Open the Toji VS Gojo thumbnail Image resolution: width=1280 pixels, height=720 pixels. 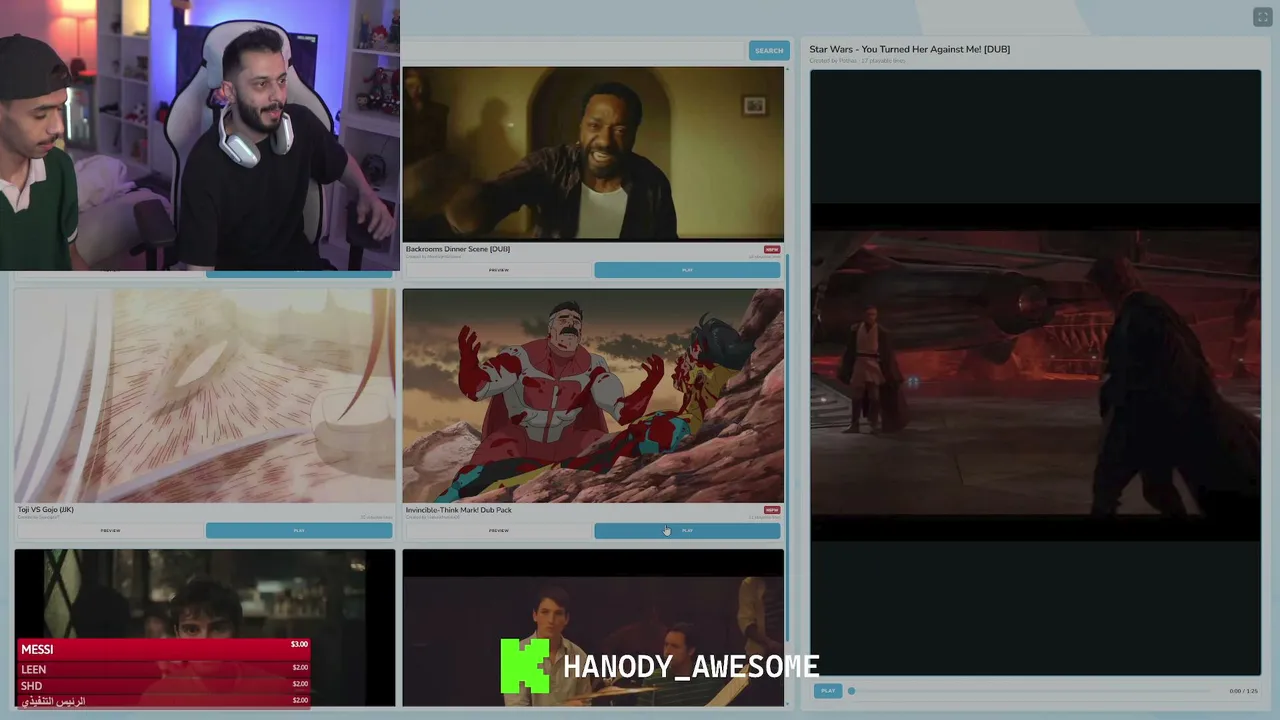tap(205, 396)
